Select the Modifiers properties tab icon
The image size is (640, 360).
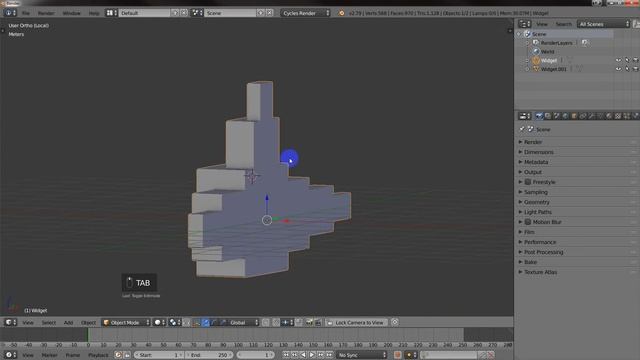pyautogui.click(x=591, y=116)
